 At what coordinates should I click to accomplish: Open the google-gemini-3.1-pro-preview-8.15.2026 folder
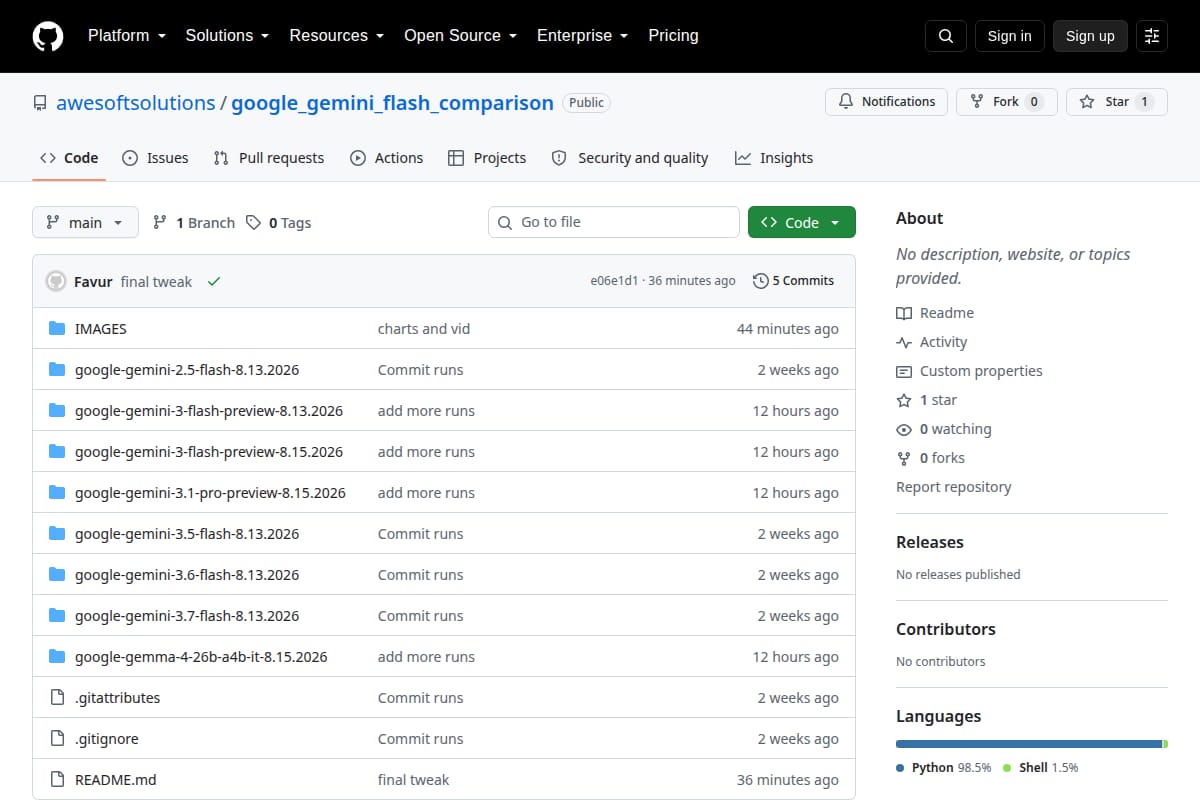click(210, 493)
